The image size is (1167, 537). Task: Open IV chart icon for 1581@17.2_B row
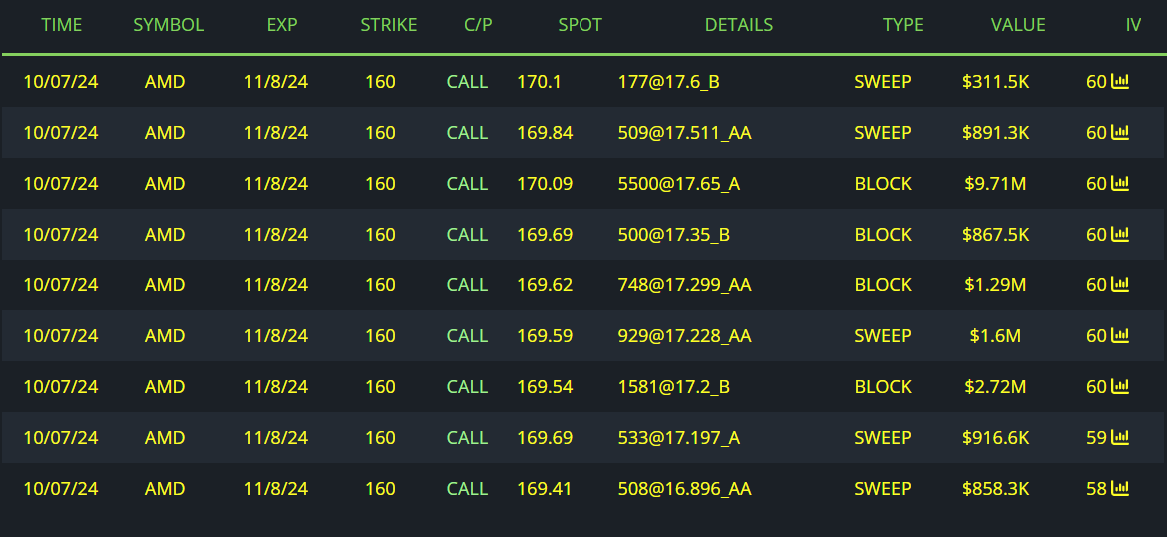click(1119, 386)
